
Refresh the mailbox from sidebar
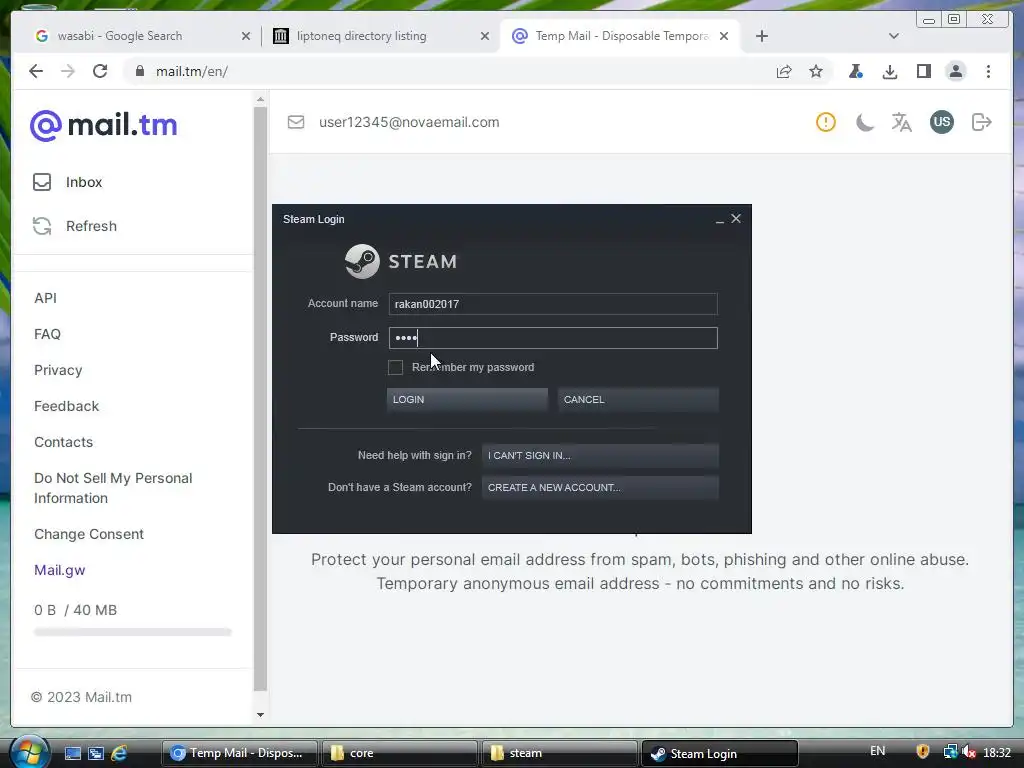click(91, 226)
